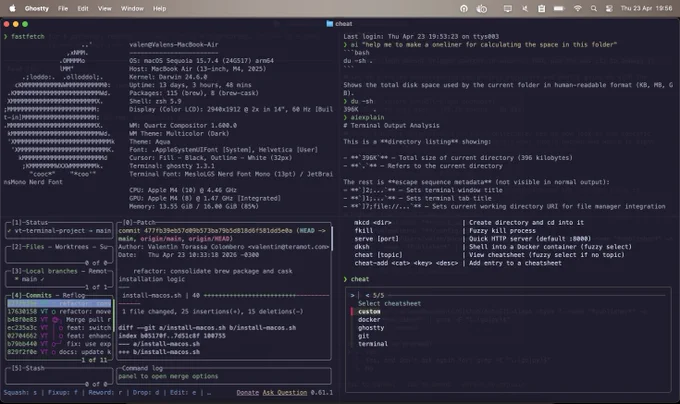Open the File menu
Image resolution: width=680 pixels, height=404 pixels.
coord(63,8)
